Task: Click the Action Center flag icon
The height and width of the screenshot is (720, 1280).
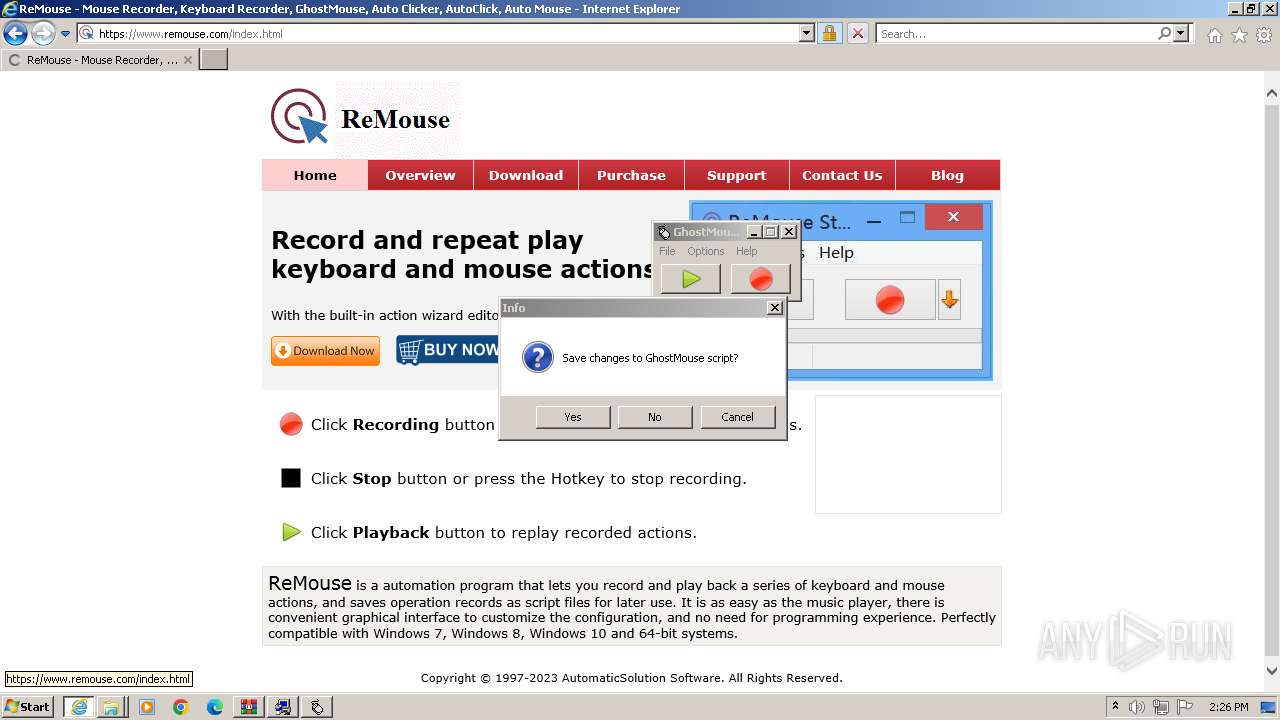Action: [x=1185, y=707]
